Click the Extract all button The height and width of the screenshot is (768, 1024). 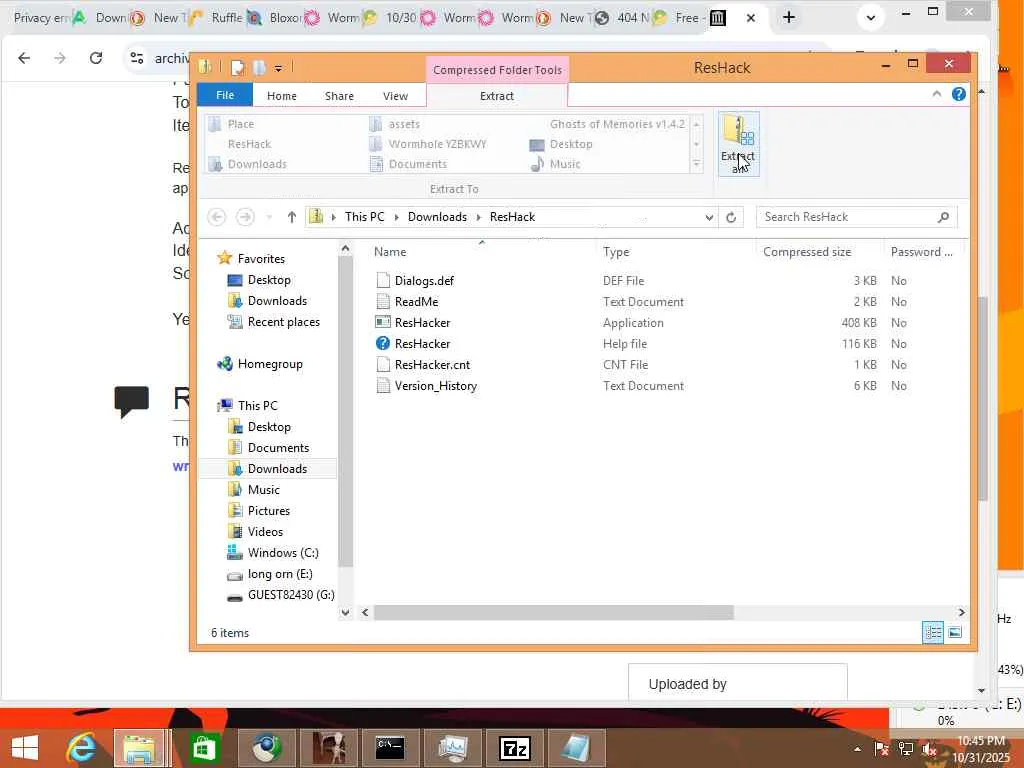click(739, 144)
